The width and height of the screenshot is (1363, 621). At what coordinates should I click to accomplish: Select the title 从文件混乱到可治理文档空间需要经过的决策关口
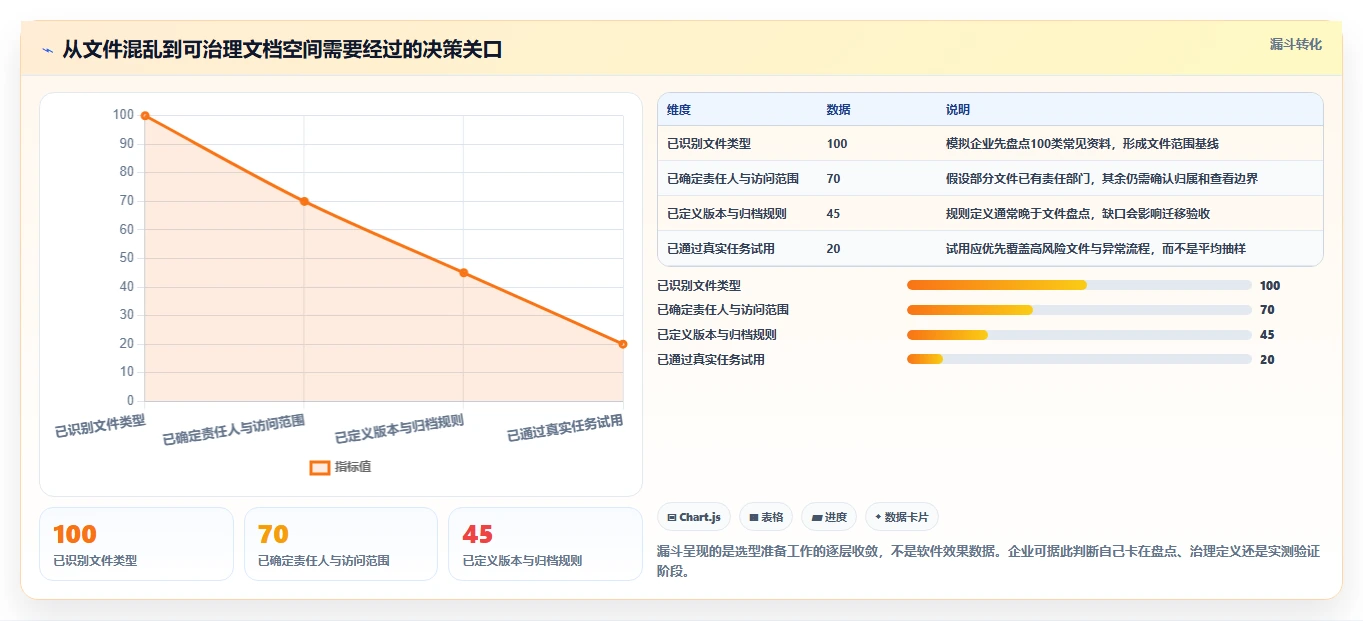tap(282, 50)
